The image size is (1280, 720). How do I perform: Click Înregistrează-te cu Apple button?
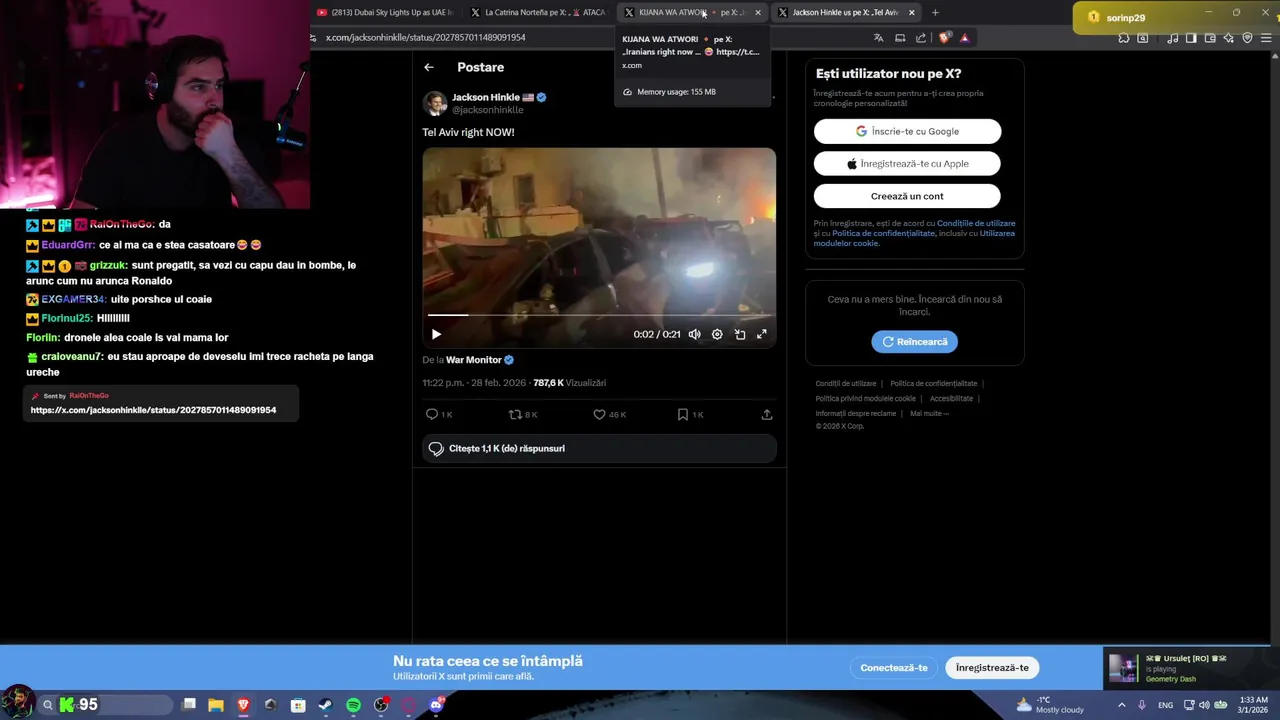coord(907,164)
